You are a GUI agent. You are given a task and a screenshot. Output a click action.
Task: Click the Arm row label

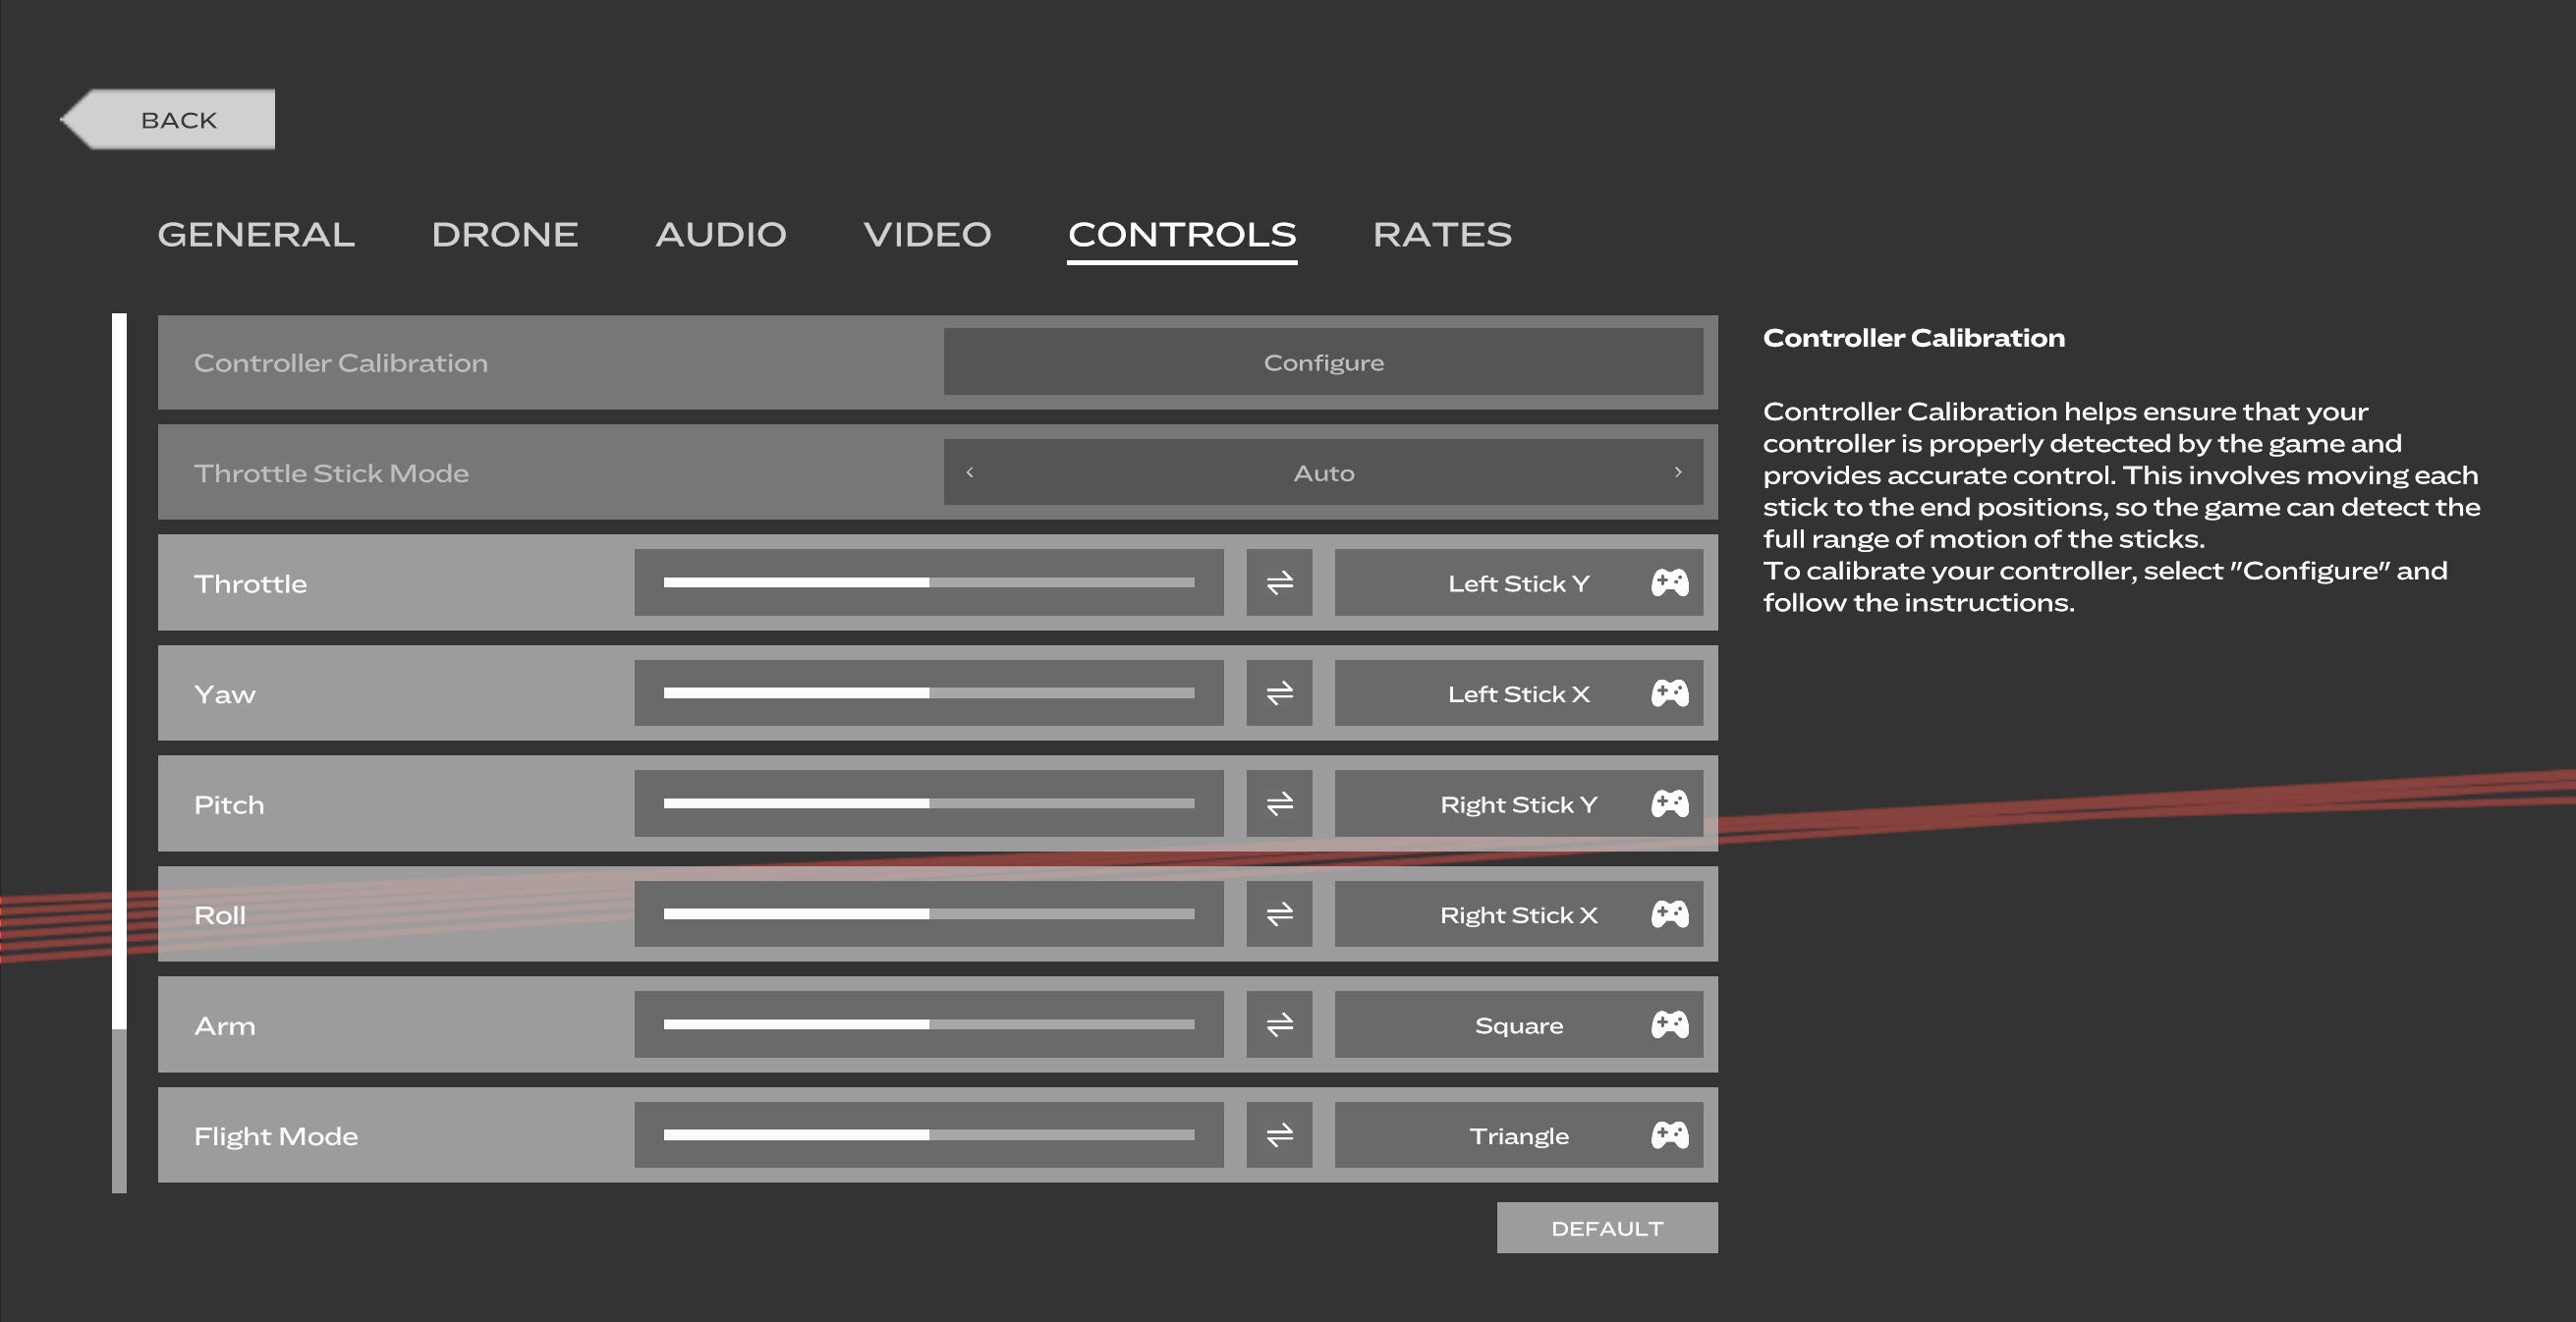pos(225,1026)
